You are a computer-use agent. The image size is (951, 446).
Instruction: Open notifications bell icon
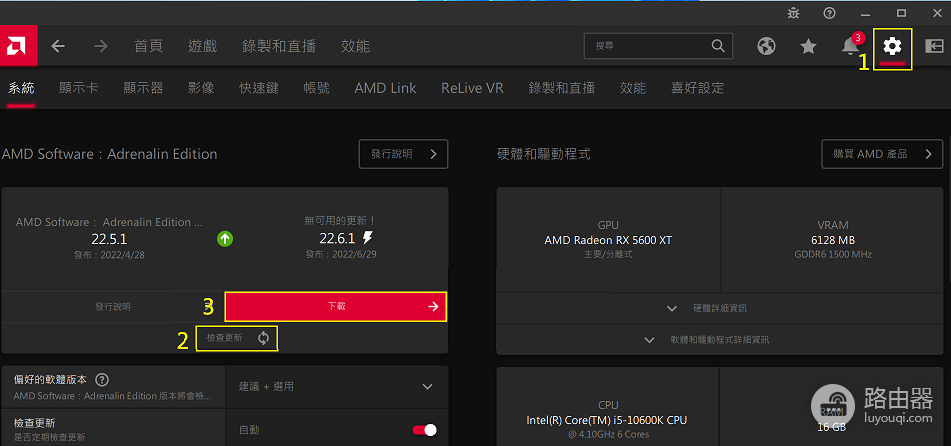point(851,46)
